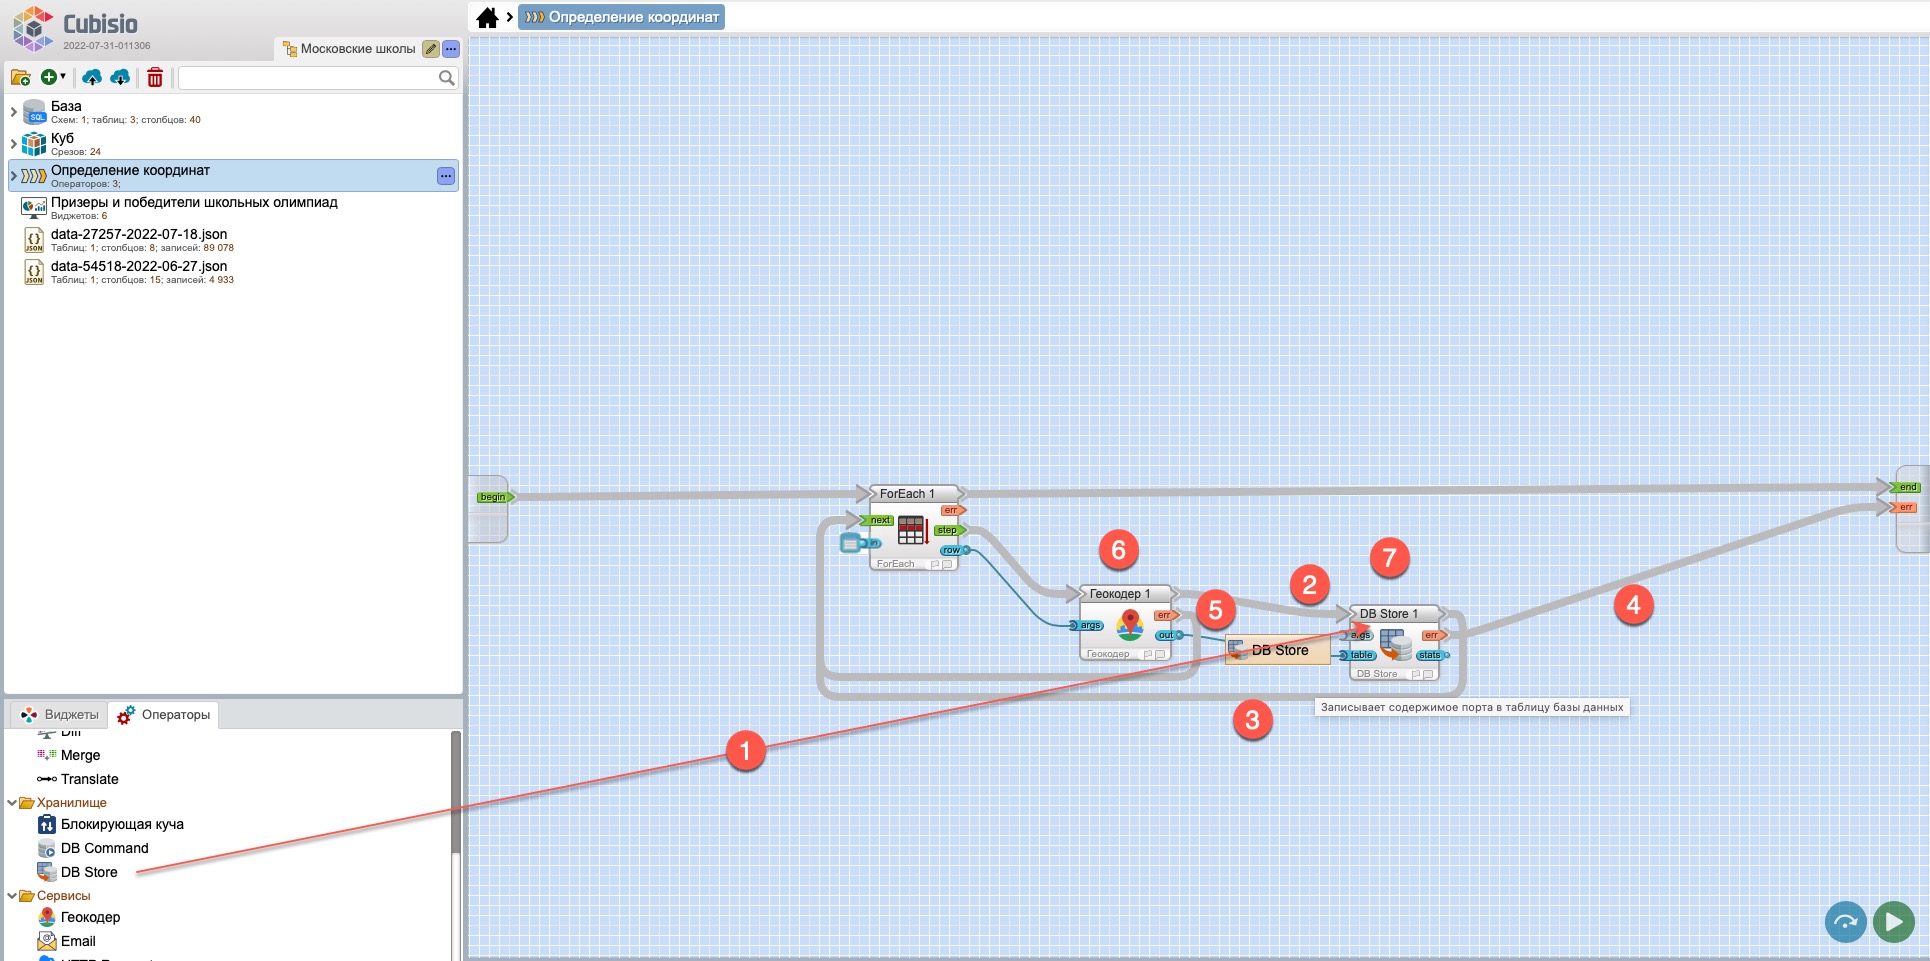1930x961 pixels.
Task: Expand the База tree item
Action: click(x=13, y=112)
